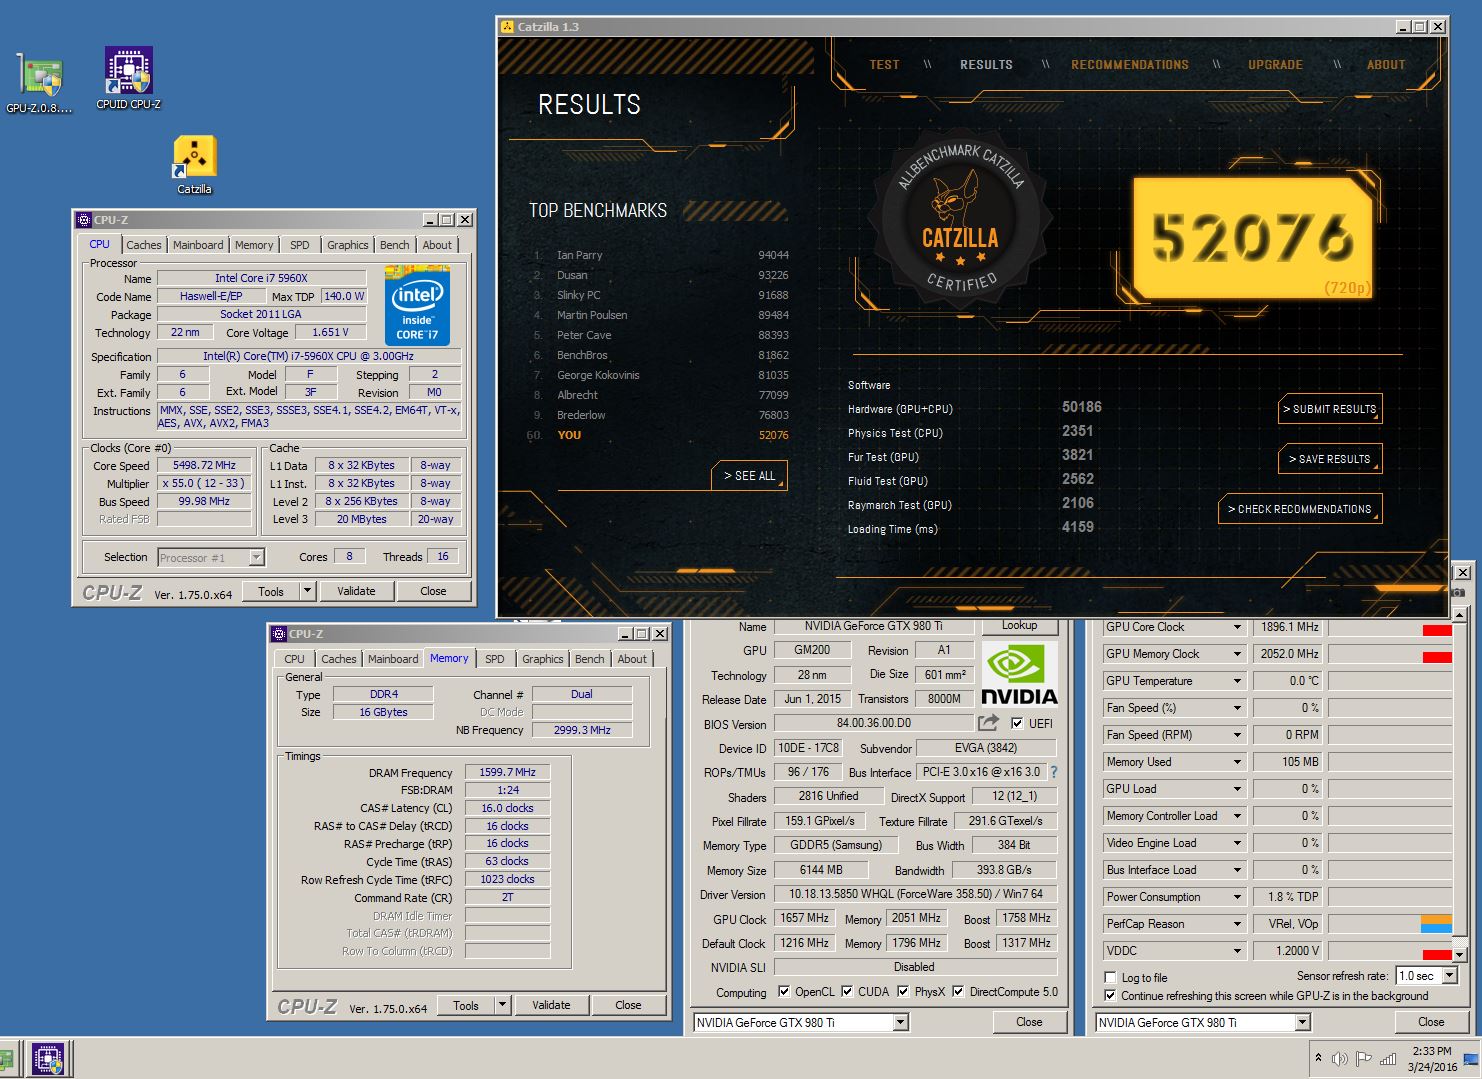Open the Fan Speed (RPM) sensor dropdown
This screenshot has height=1079, width=1482.
1237,735
